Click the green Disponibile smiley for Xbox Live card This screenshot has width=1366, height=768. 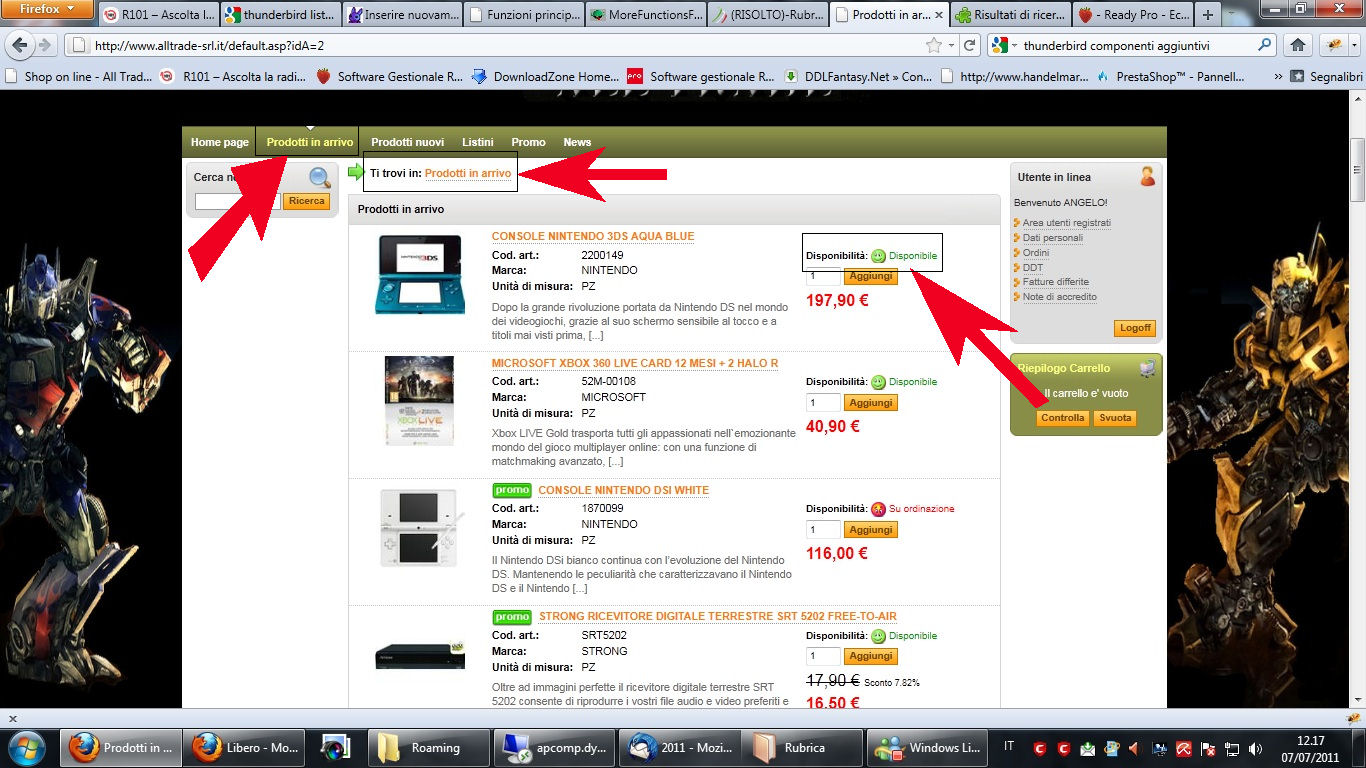click(878, 382)
